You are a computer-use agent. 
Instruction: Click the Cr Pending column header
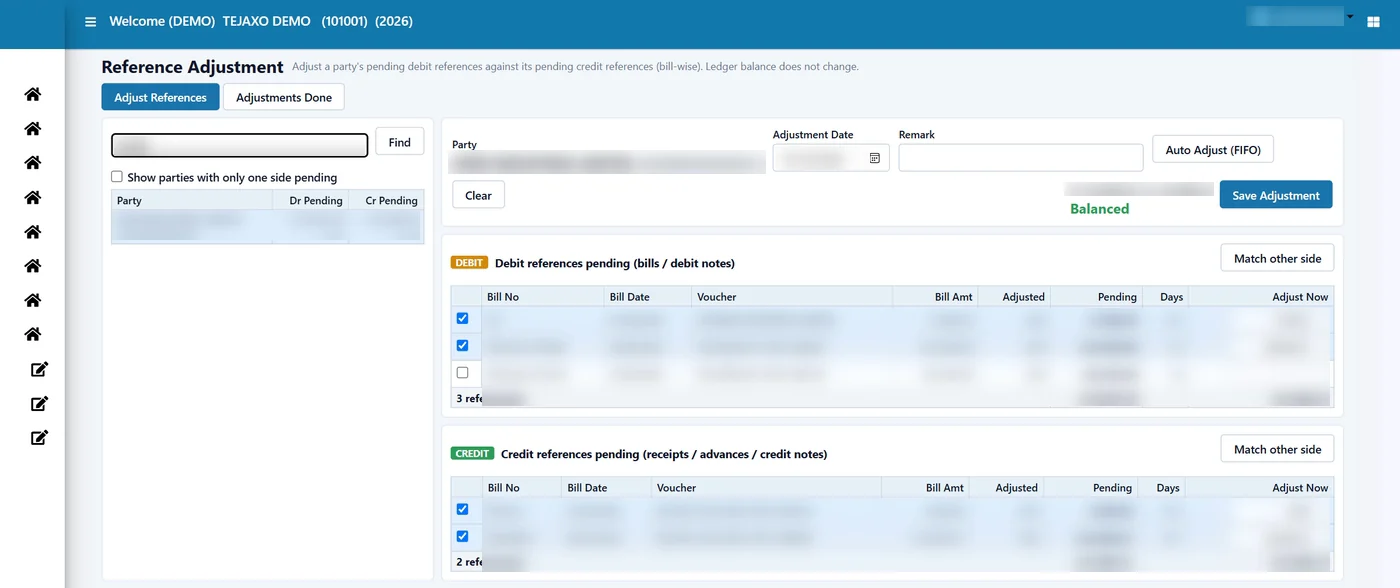click(386, 200)
